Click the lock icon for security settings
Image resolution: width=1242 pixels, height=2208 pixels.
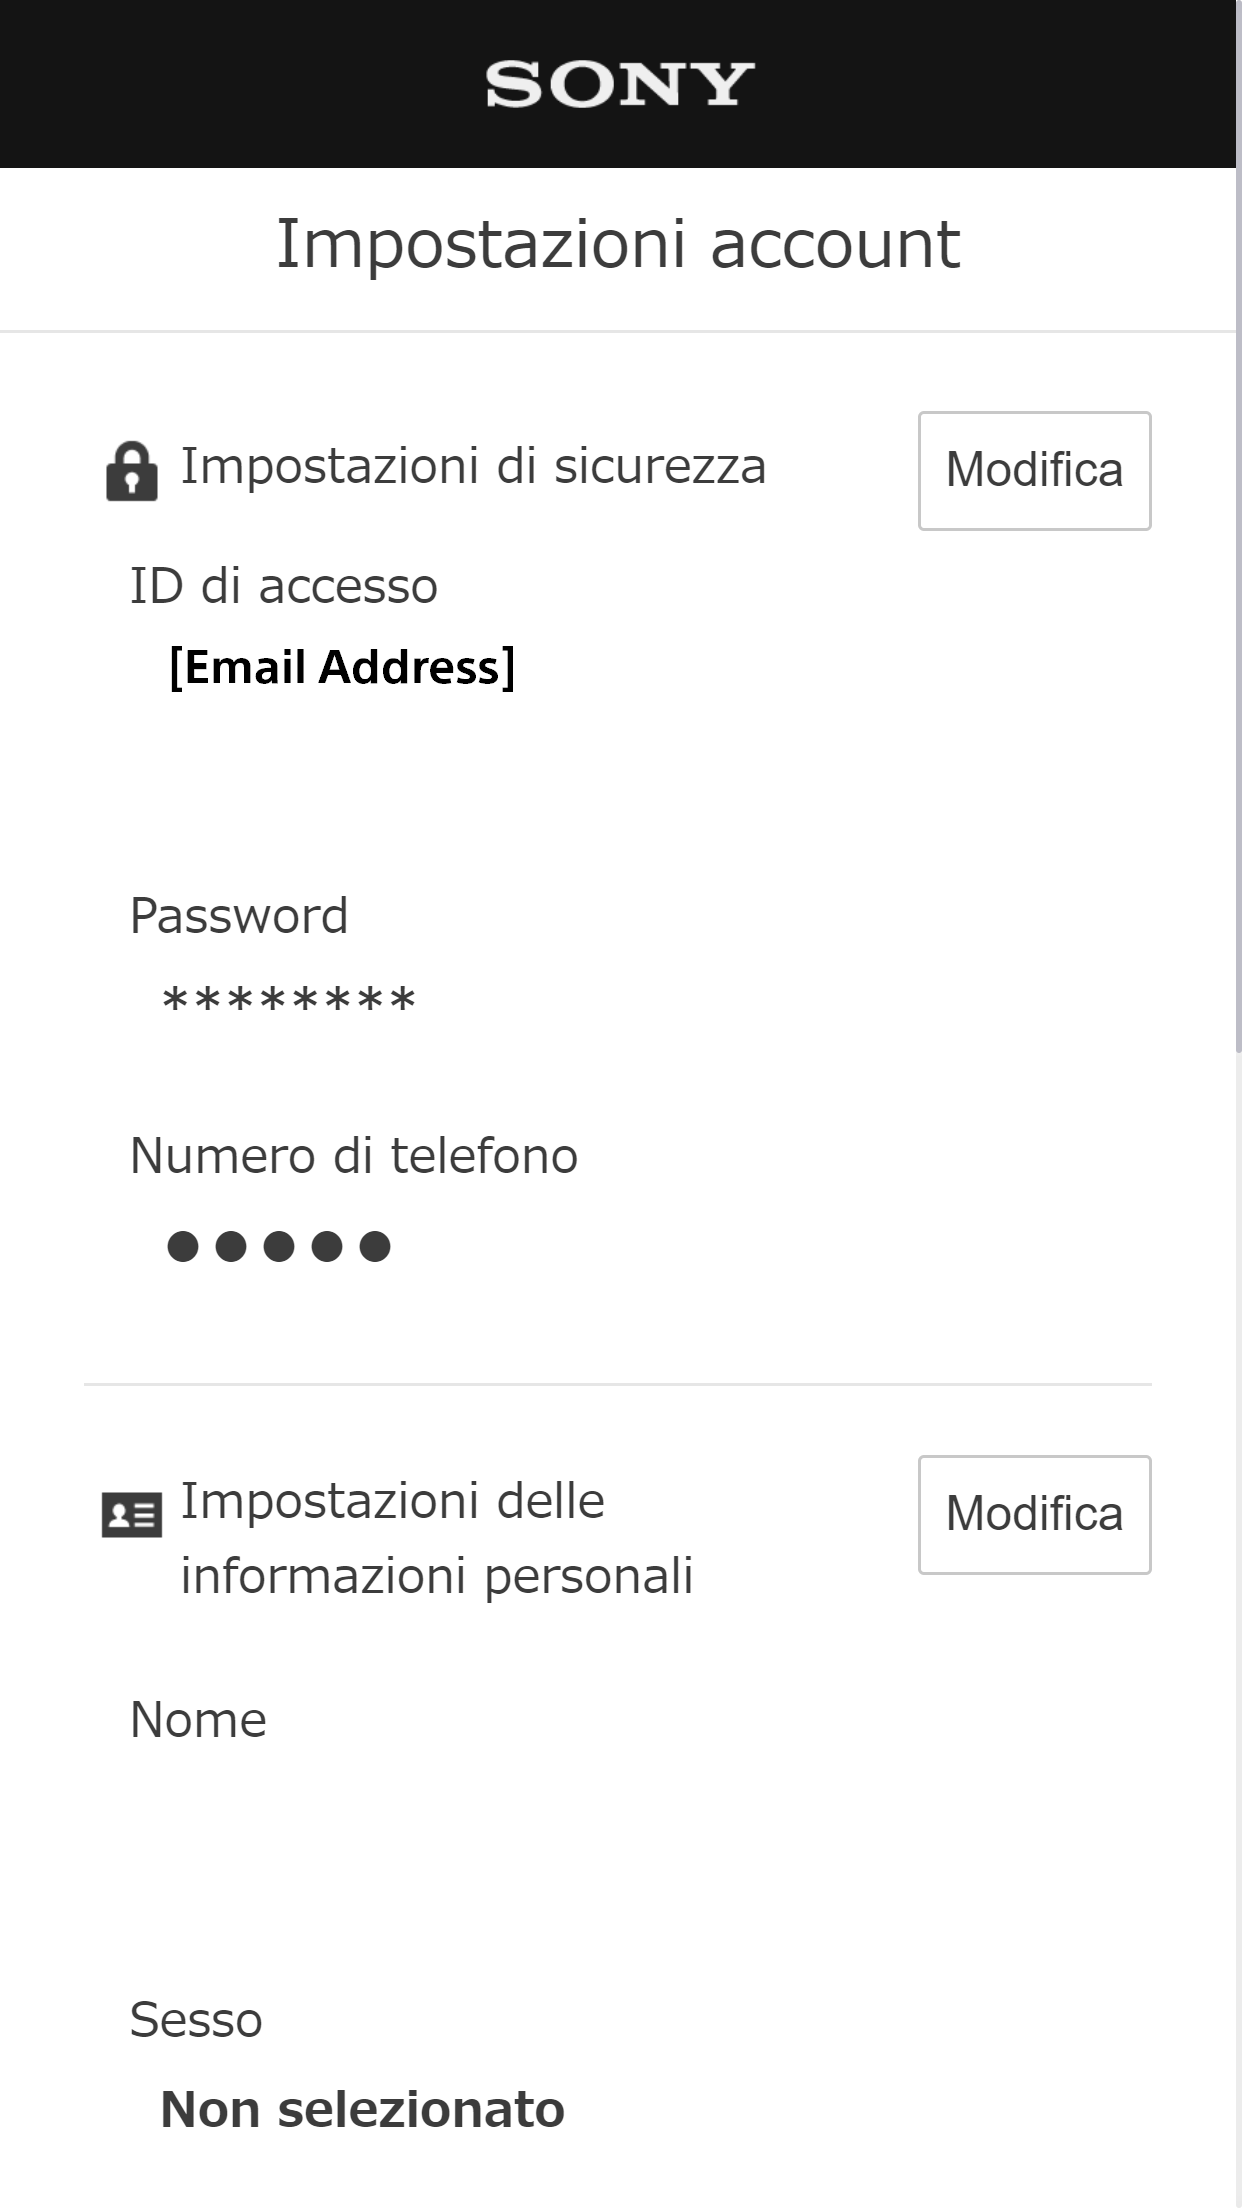point(131,469)
